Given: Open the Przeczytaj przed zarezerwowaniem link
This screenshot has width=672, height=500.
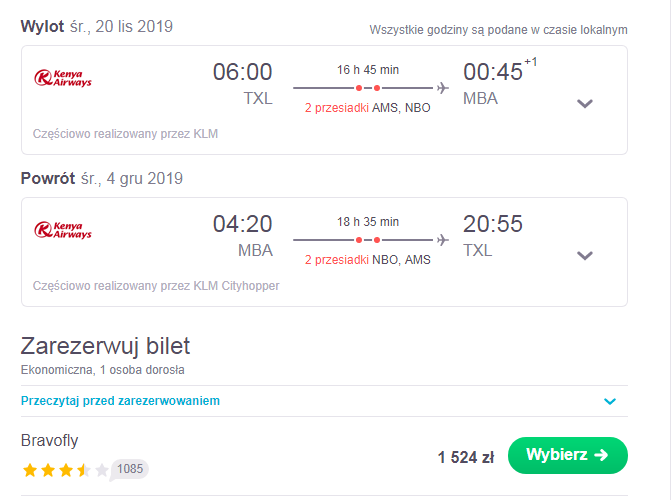Looking at the screenshot, I should coord(120,401).
